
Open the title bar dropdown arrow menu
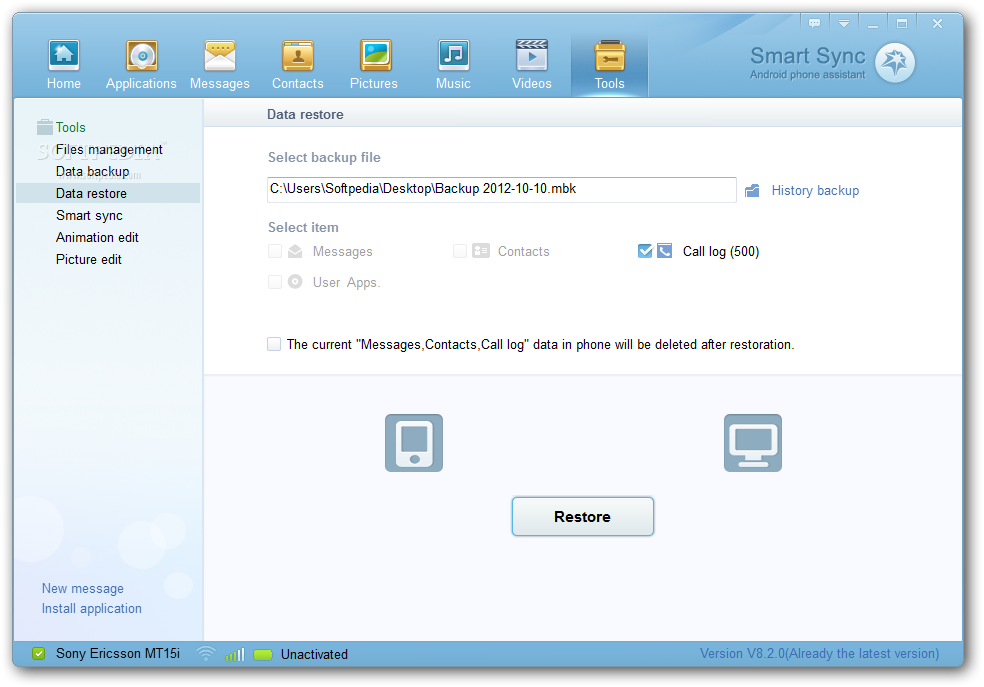tap(843, 23)
